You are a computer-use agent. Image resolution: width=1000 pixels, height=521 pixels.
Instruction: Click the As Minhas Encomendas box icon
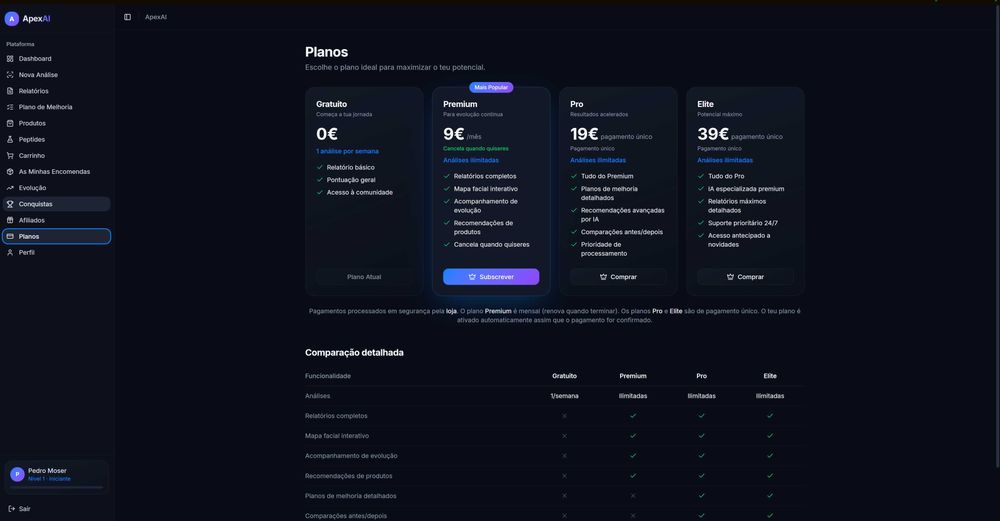[x=10, y=172]
